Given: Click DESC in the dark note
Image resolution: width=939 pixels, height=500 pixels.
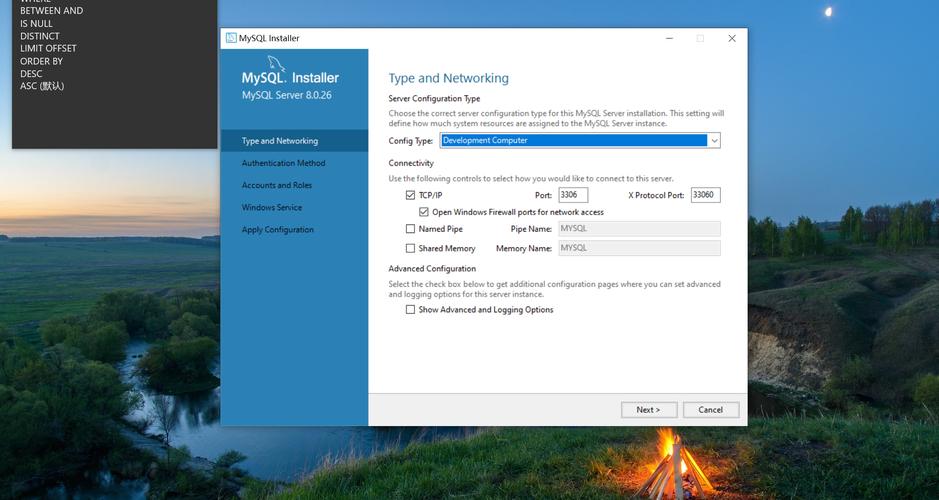Looking at the screenshot, I should tap(31, 74).
